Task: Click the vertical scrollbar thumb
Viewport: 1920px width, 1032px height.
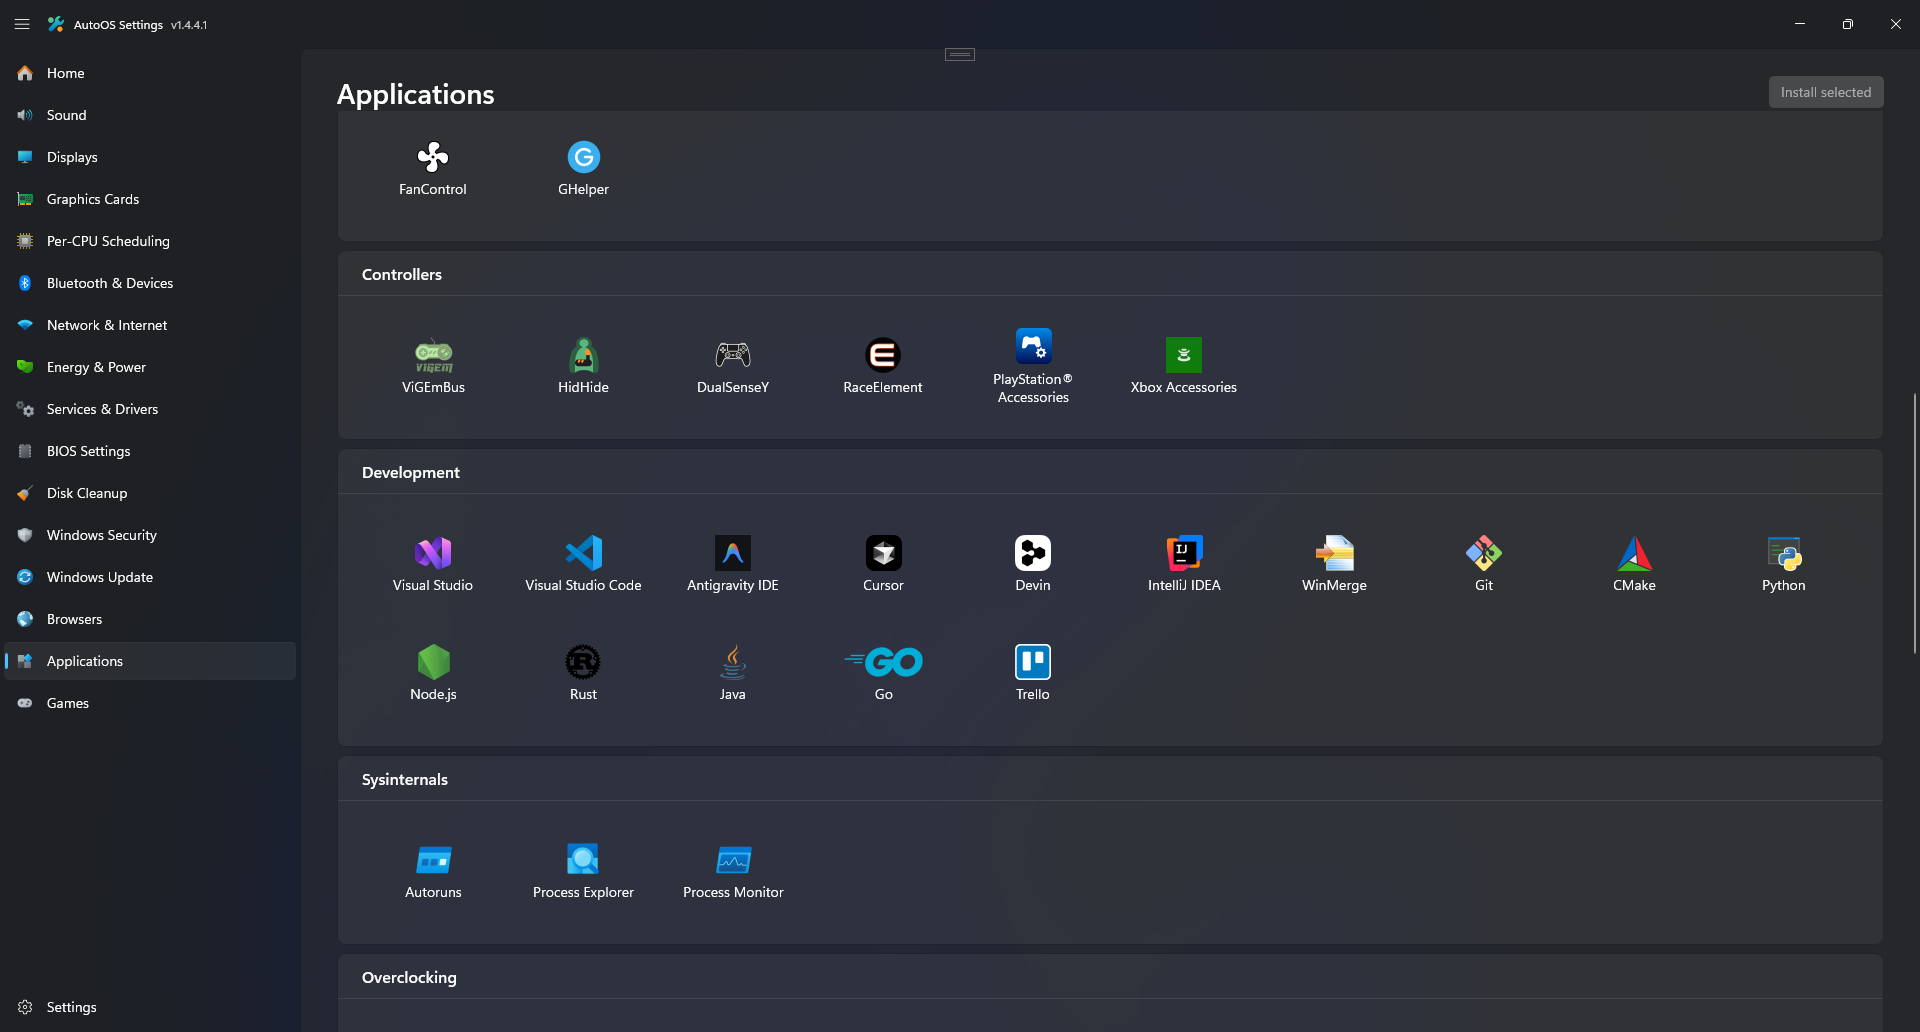Action: [x=1915, y=523]
